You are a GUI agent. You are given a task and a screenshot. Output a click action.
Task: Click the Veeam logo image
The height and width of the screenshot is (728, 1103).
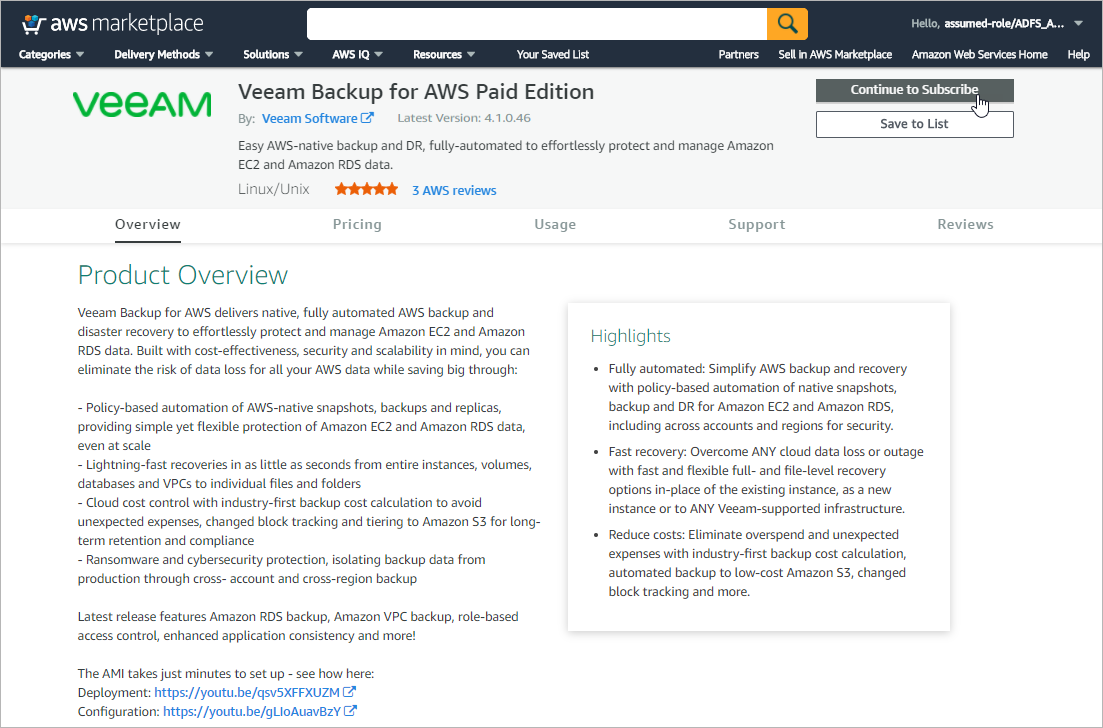click(x=142, y=104)
